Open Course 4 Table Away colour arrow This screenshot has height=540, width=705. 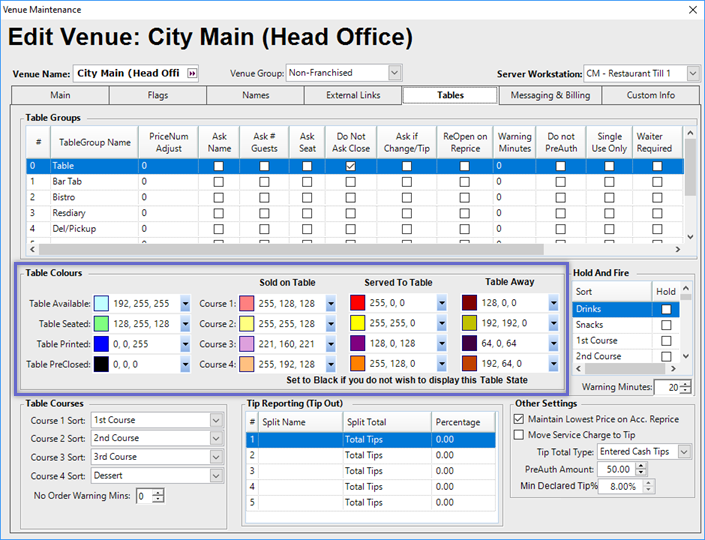[553, 365]
